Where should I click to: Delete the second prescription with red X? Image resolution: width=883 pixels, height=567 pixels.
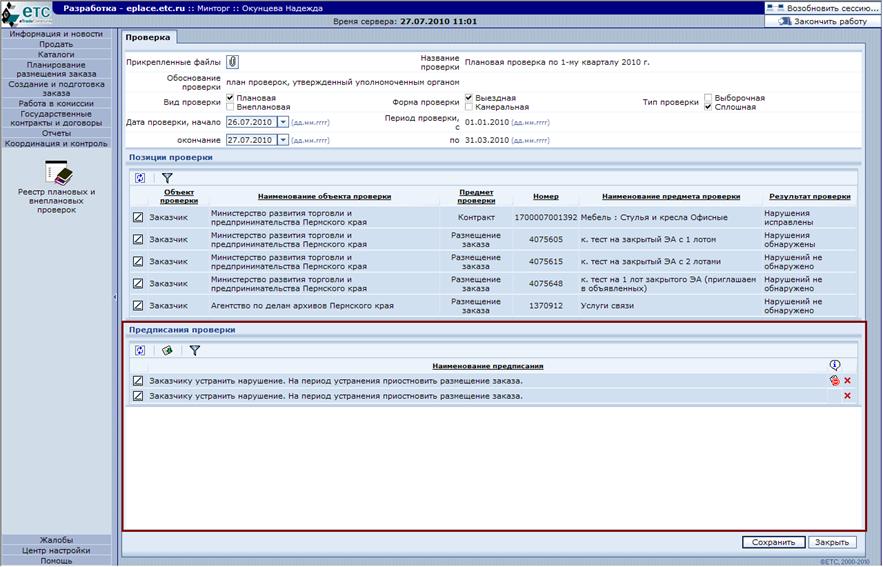[847, 396]
